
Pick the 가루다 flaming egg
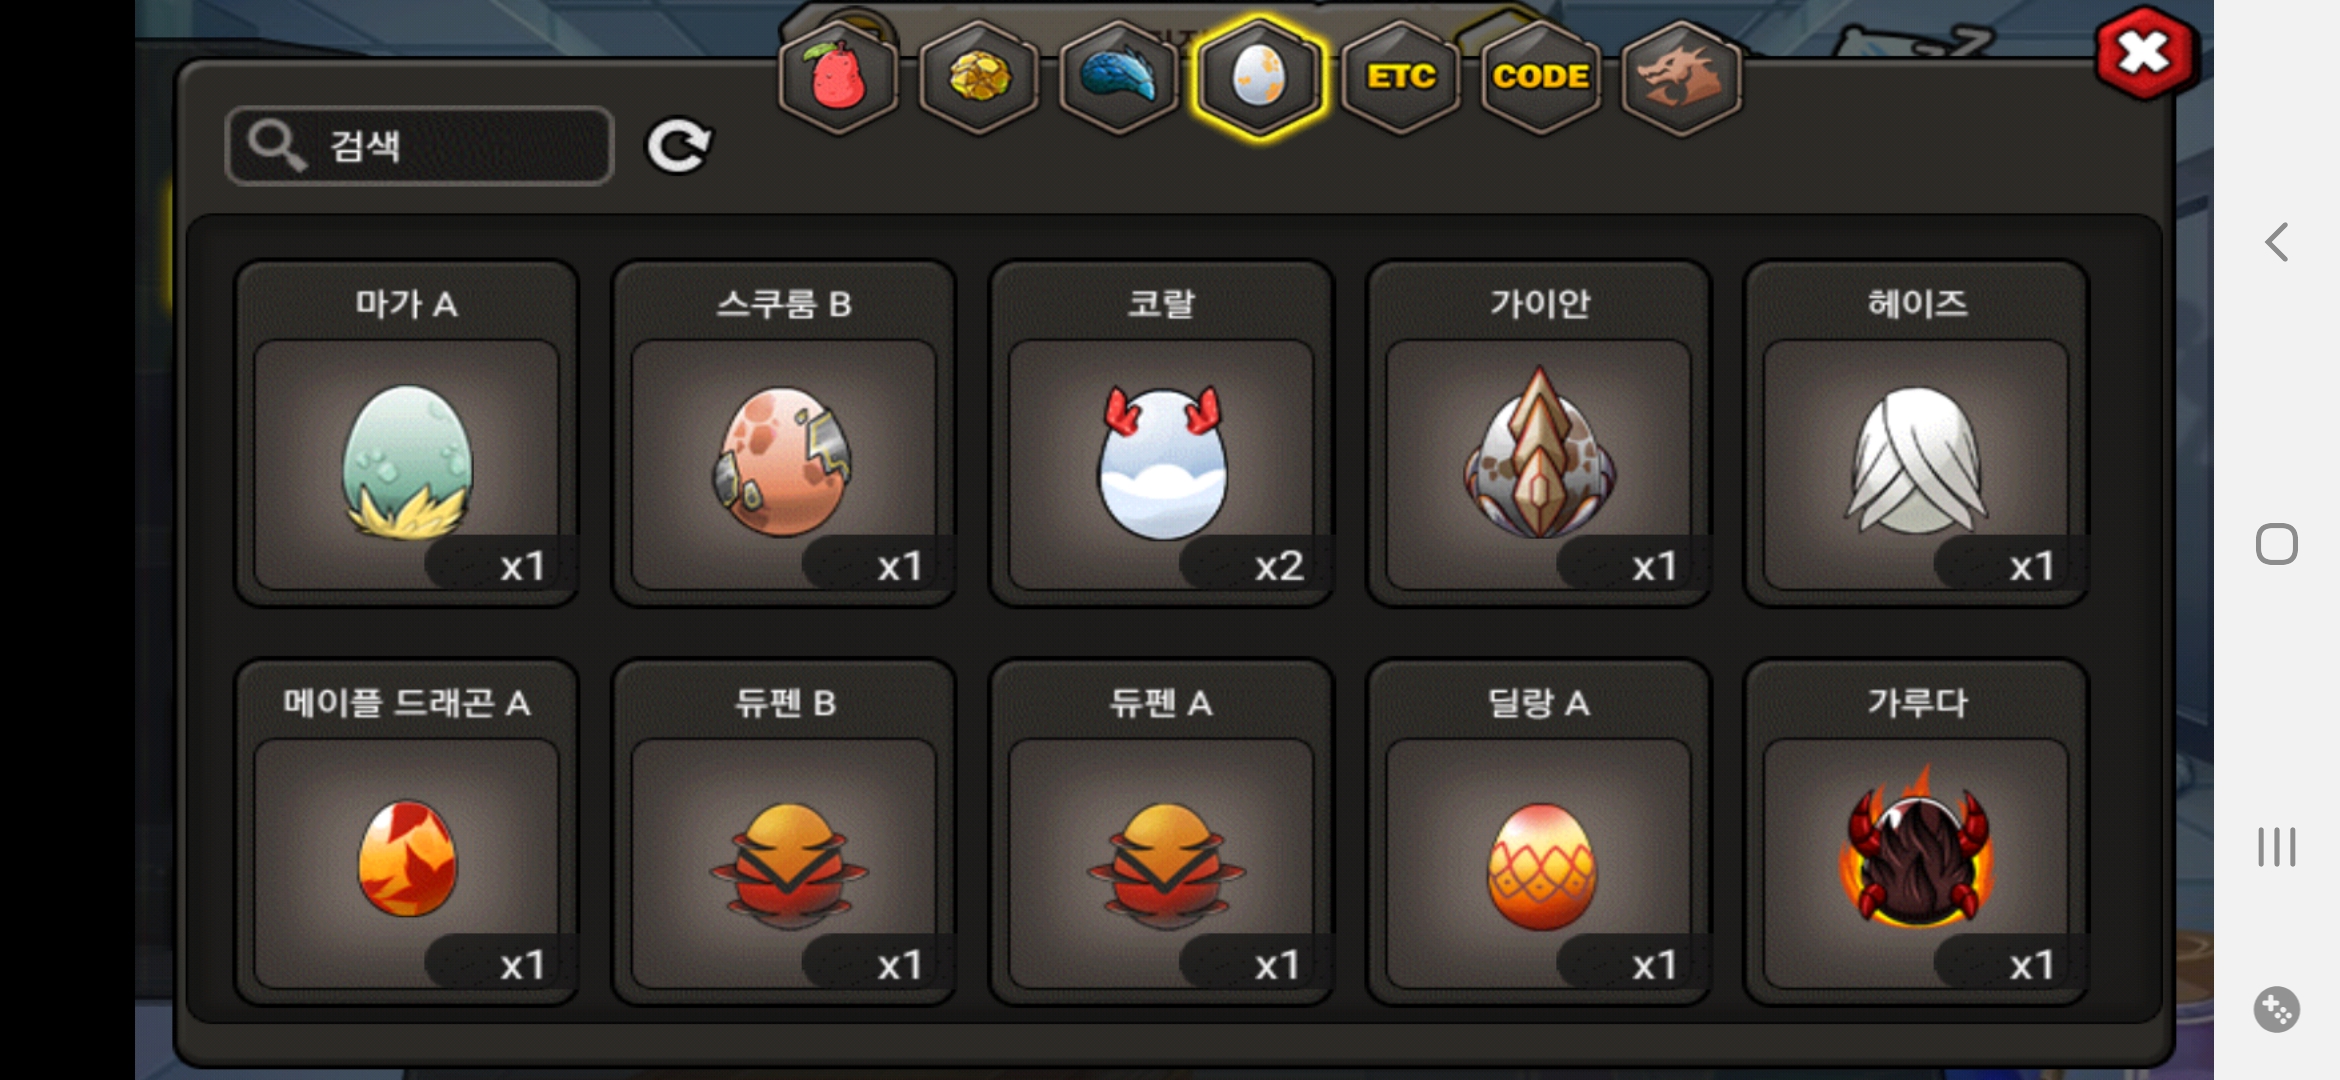(1916, 832)
